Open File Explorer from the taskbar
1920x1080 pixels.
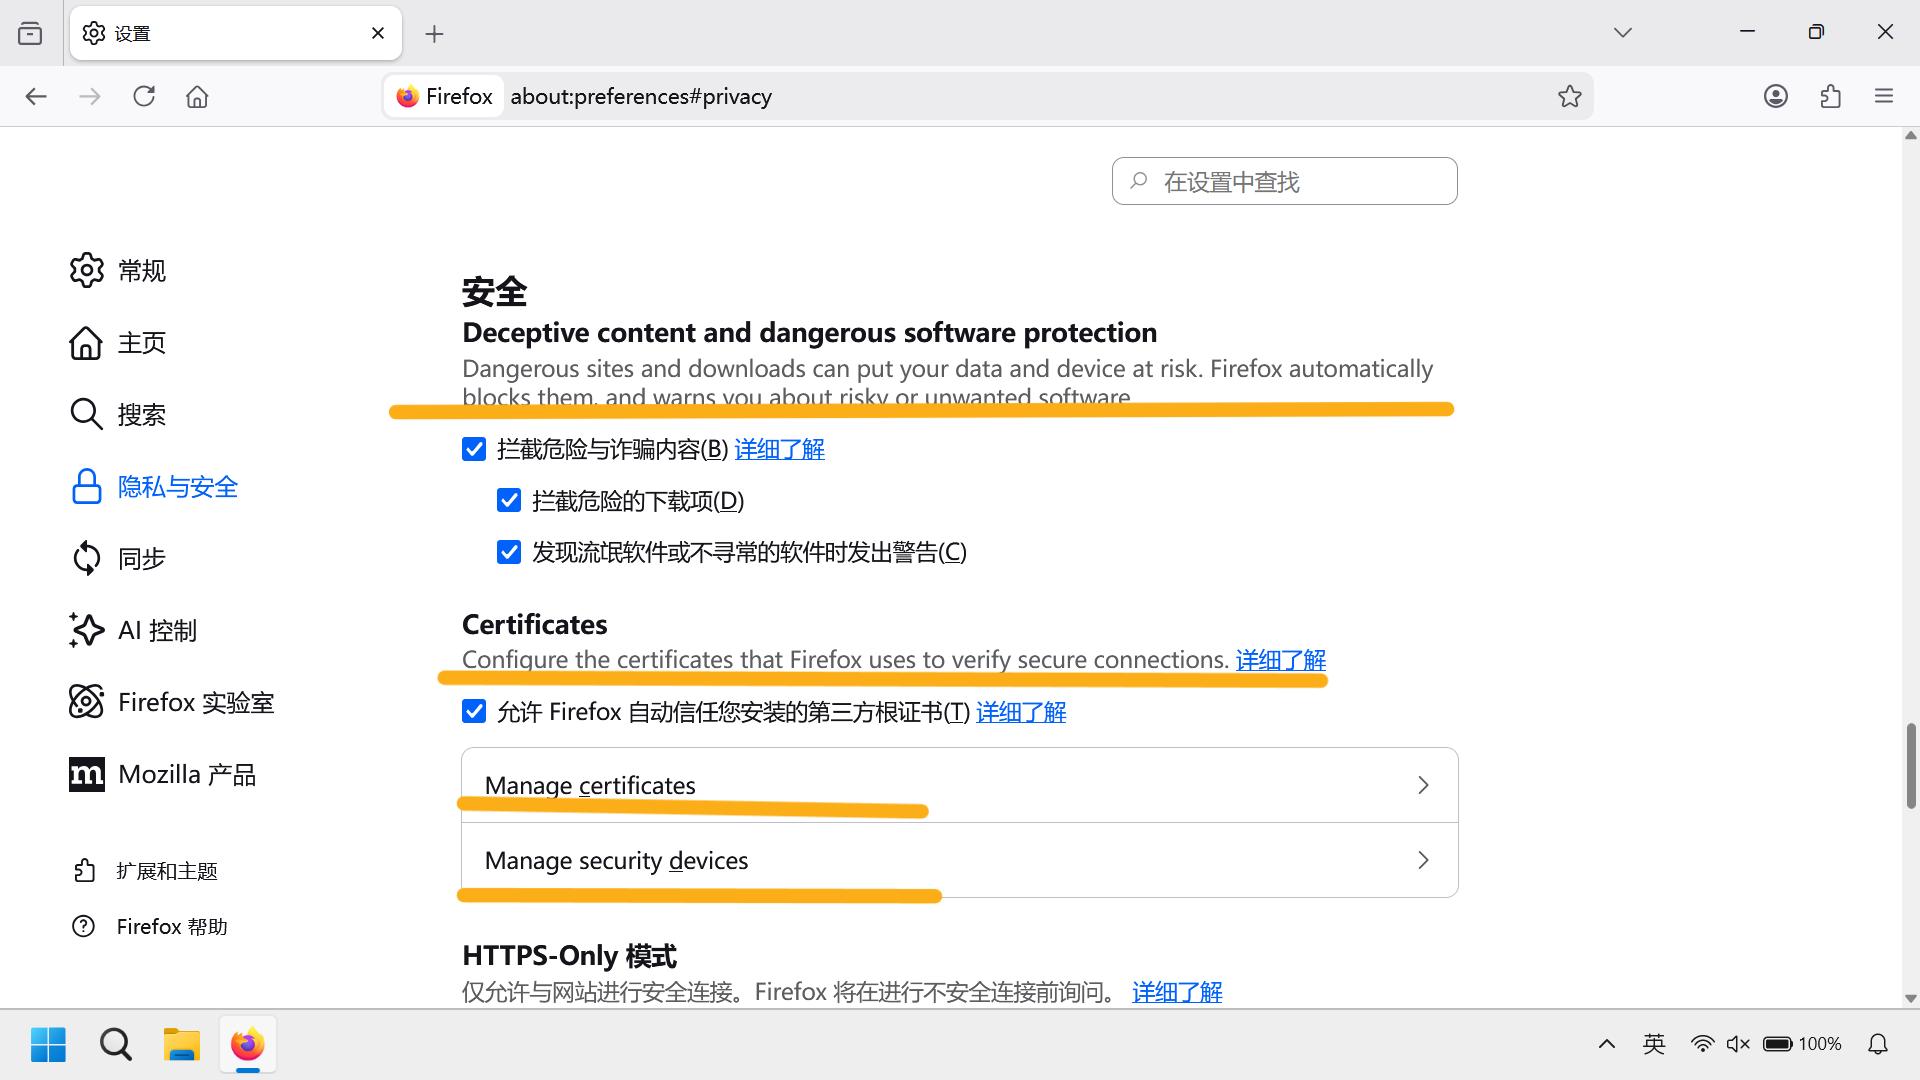point(182,1044)
